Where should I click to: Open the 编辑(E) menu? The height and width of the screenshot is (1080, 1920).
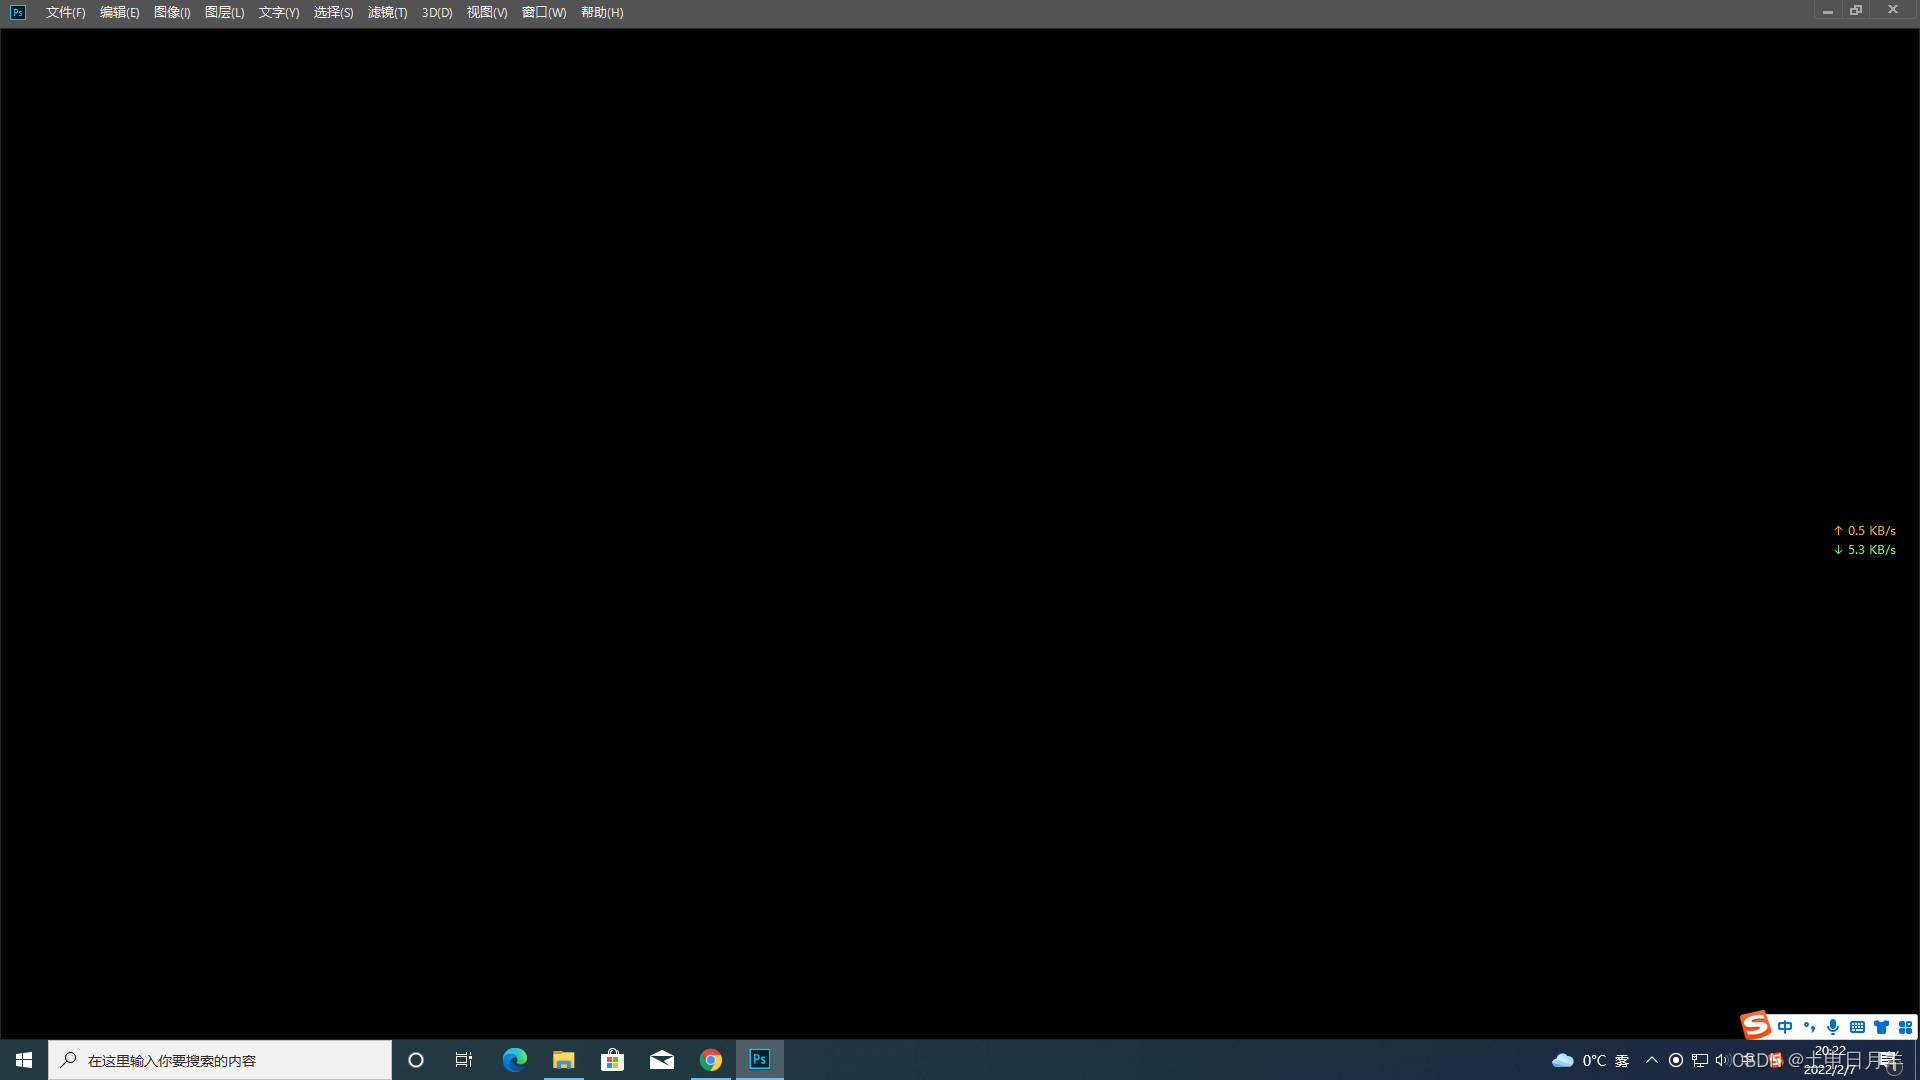click(119, 12)
